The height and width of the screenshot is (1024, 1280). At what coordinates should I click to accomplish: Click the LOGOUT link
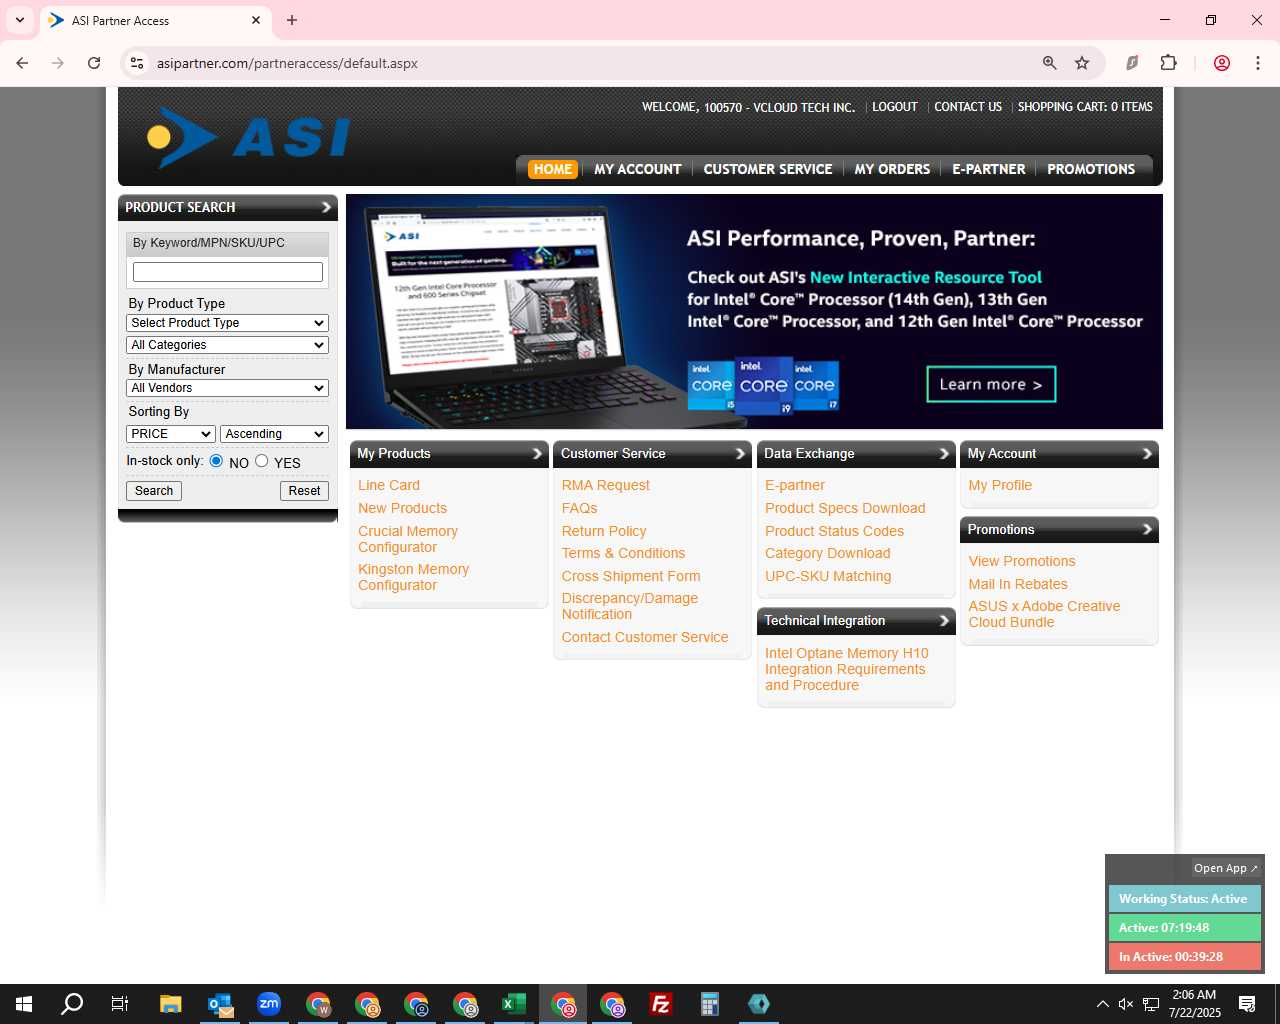pyautogui.click(x=895, y=107)
